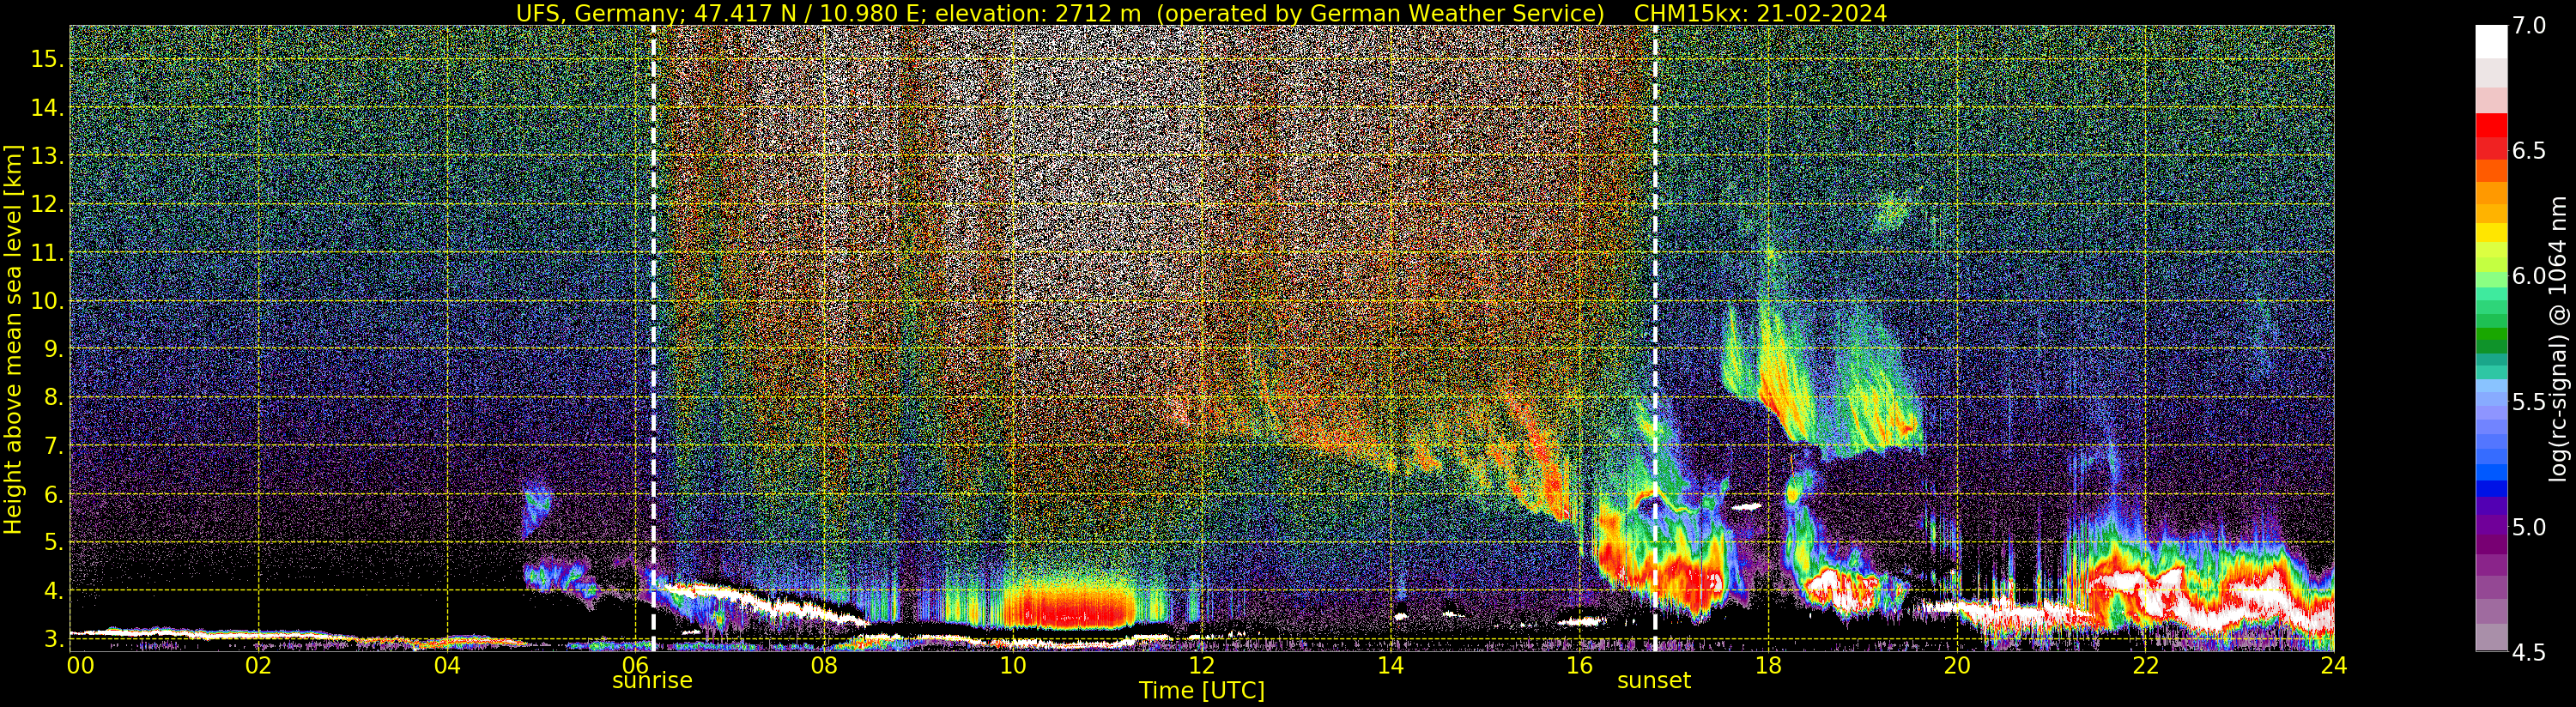Click the time axis tick '20'
2576x707 pixels.
pos(1957,665)
